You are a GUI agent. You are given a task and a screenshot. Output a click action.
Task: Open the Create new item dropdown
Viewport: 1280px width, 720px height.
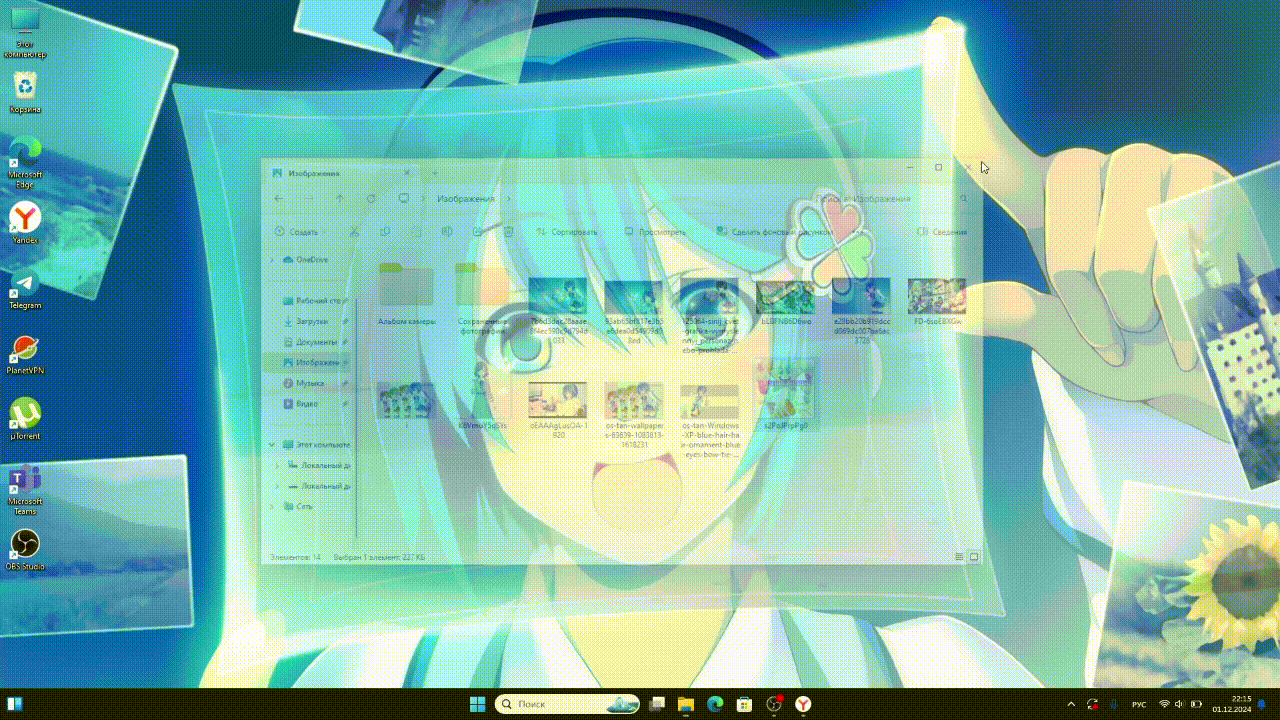pos(301,232)
